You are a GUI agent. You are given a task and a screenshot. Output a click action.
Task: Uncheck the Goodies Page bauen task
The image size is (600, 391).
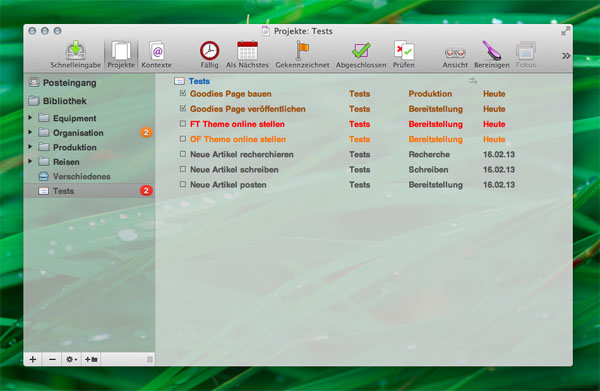(x=183, y=93)
